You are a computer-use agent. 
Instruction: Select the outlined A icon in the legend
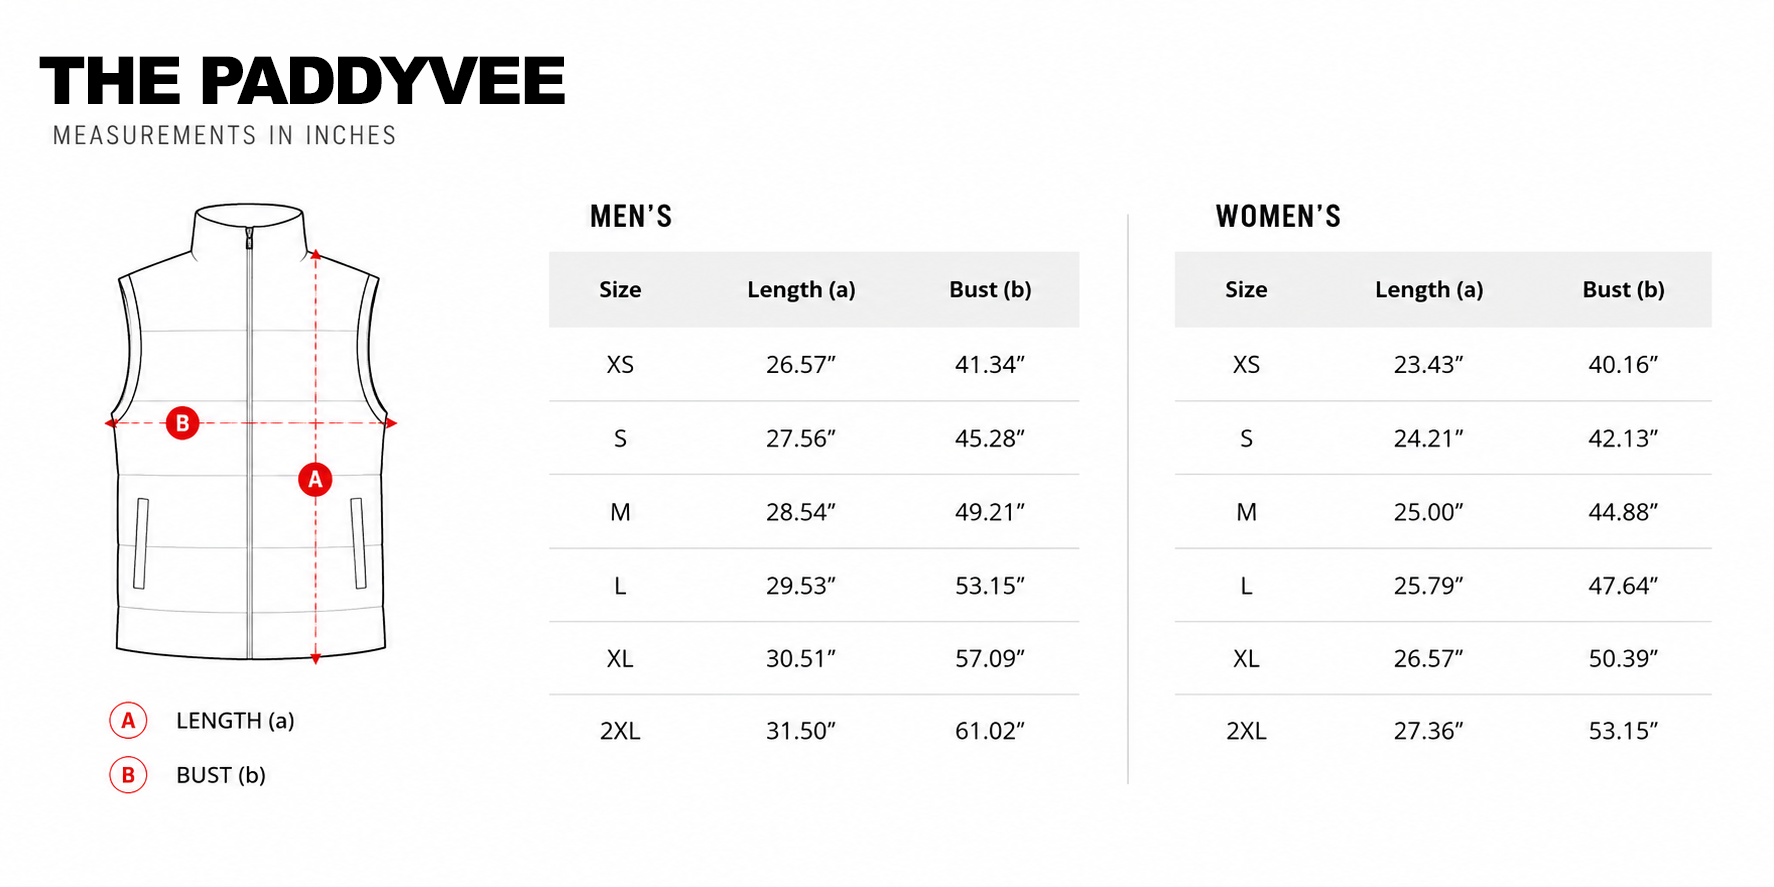click(x=128, y=720)
